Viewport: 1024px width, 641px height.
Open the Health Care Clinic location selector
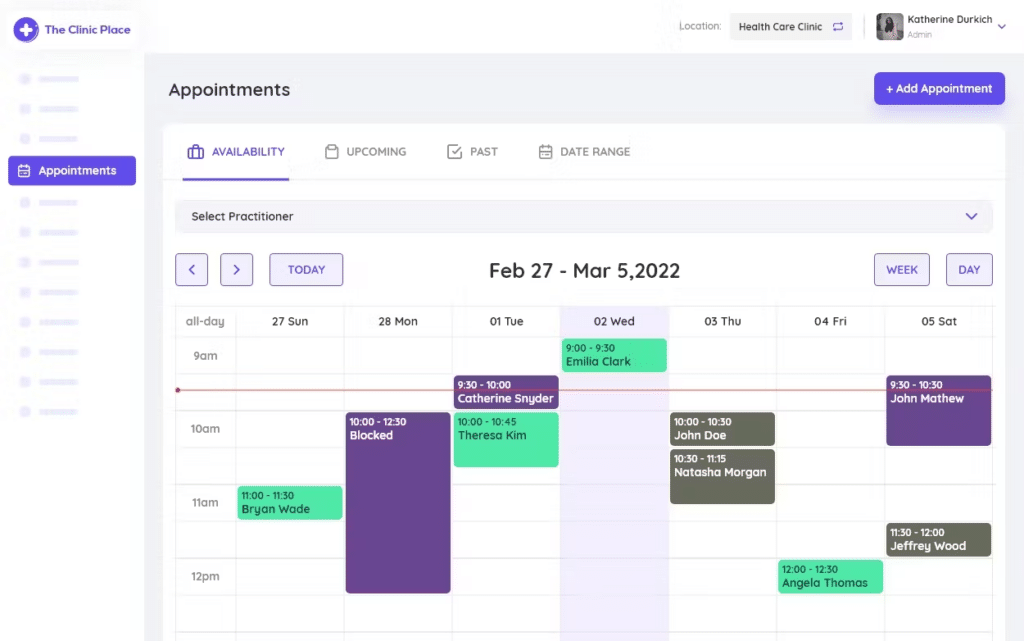(790, 26)
